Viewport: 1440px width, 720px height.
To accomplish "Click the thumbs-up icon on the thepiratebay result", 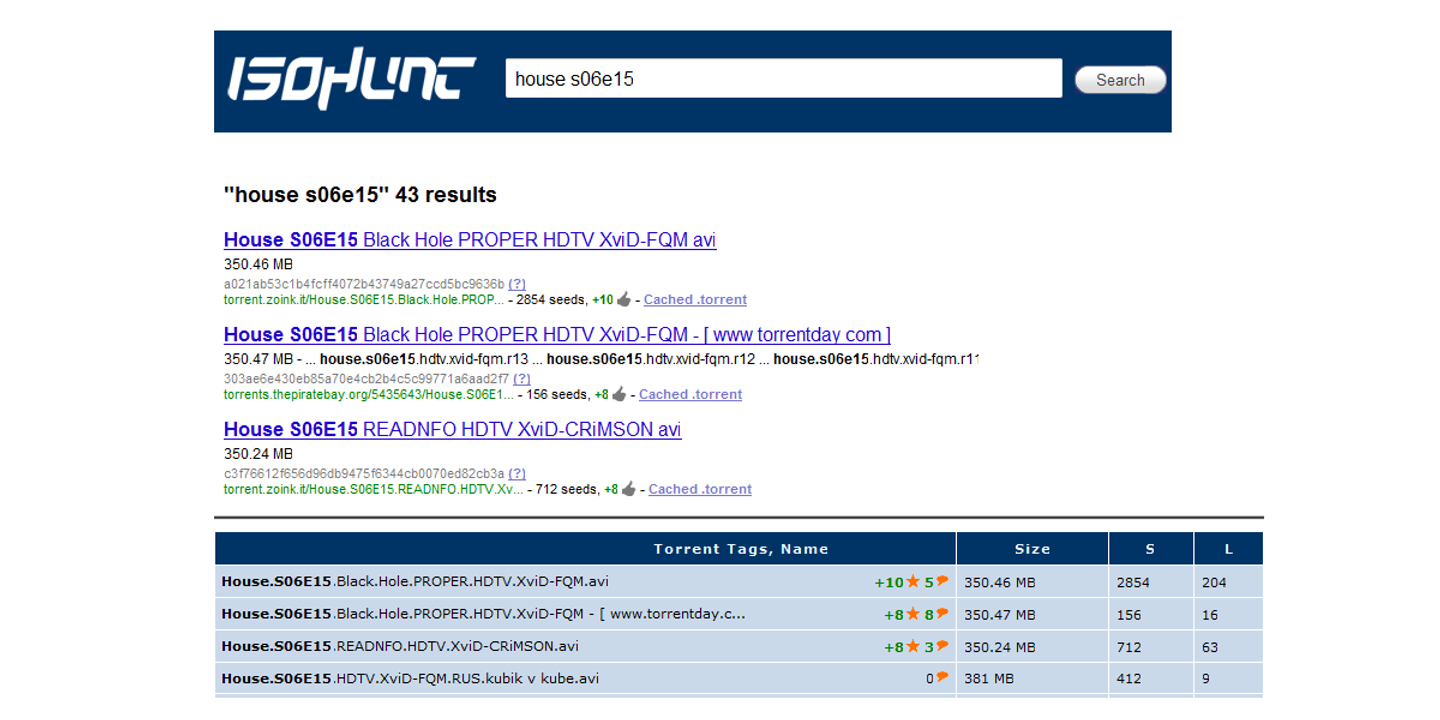I will 620,392.
